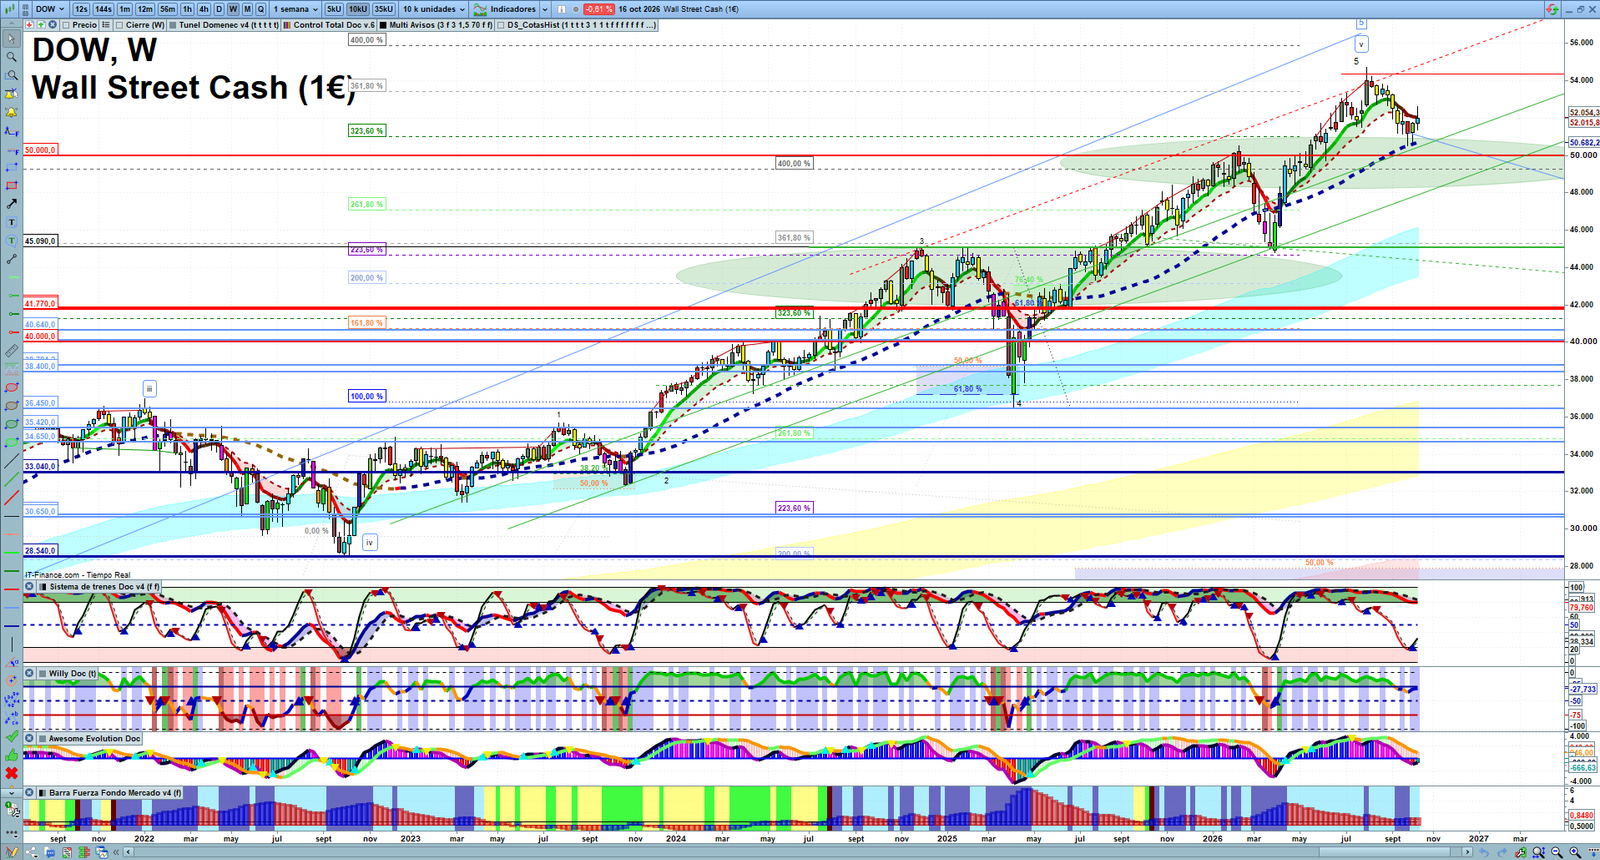Viewport: 1600px width, 860px height.
Task: Switch to the 1h timeframe
Action: 187,9
